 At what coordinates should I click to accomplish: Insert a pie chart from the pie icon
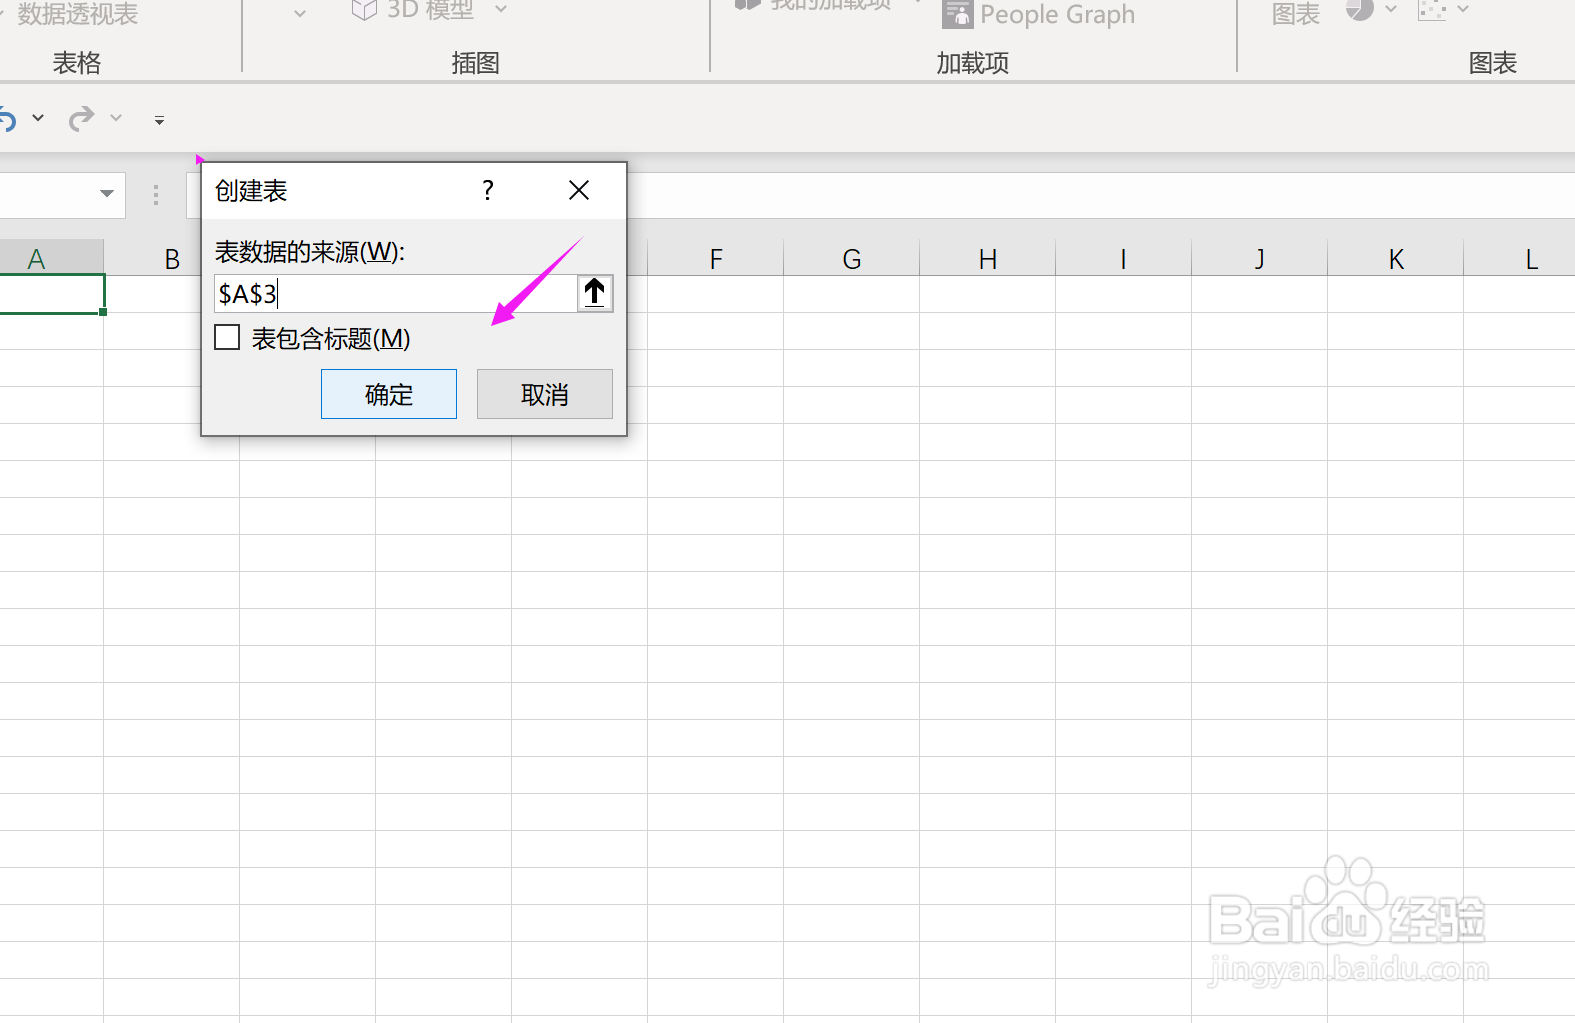1359,10
